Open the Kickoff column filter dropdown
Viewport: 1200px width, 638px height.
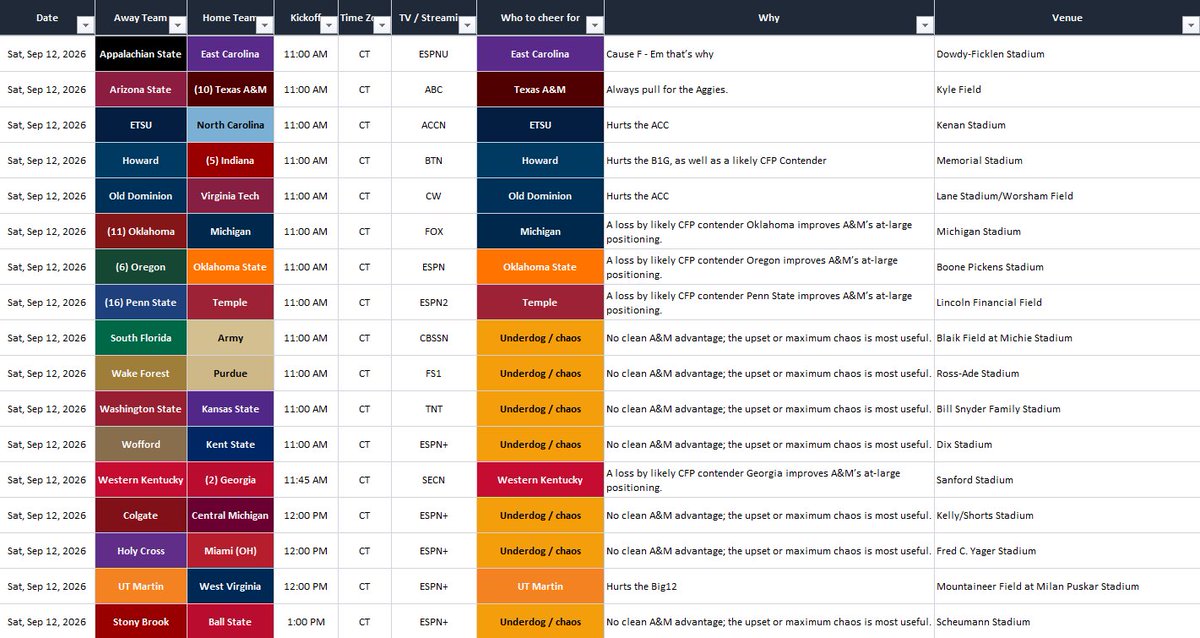click(x=327, y=26)
